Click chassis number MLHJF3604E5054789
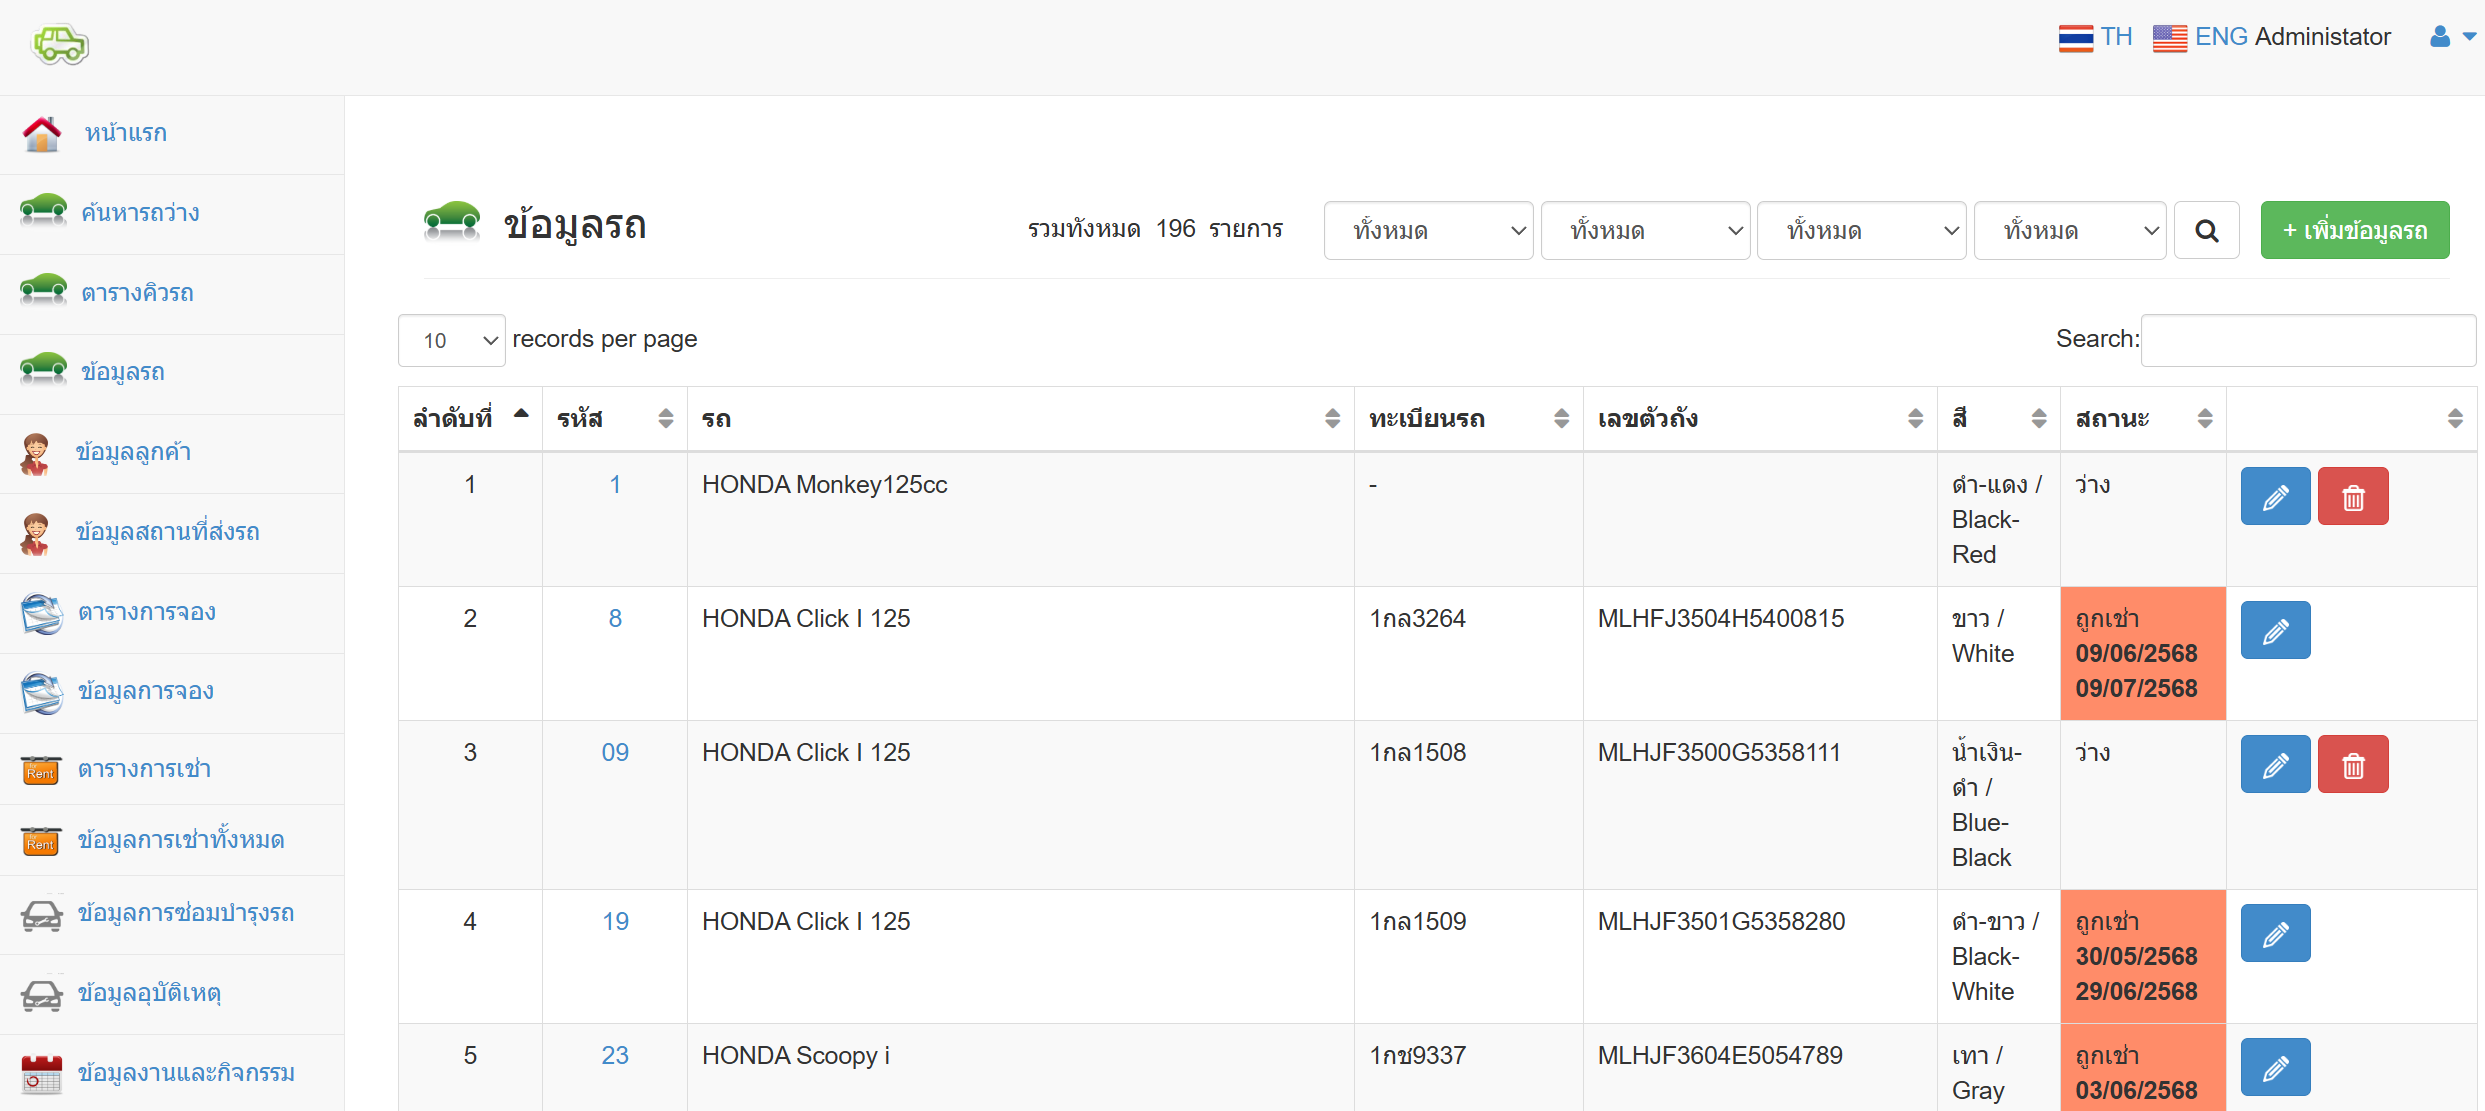Viewport: 2485px width, 1111px height. pos(1720,1056)
